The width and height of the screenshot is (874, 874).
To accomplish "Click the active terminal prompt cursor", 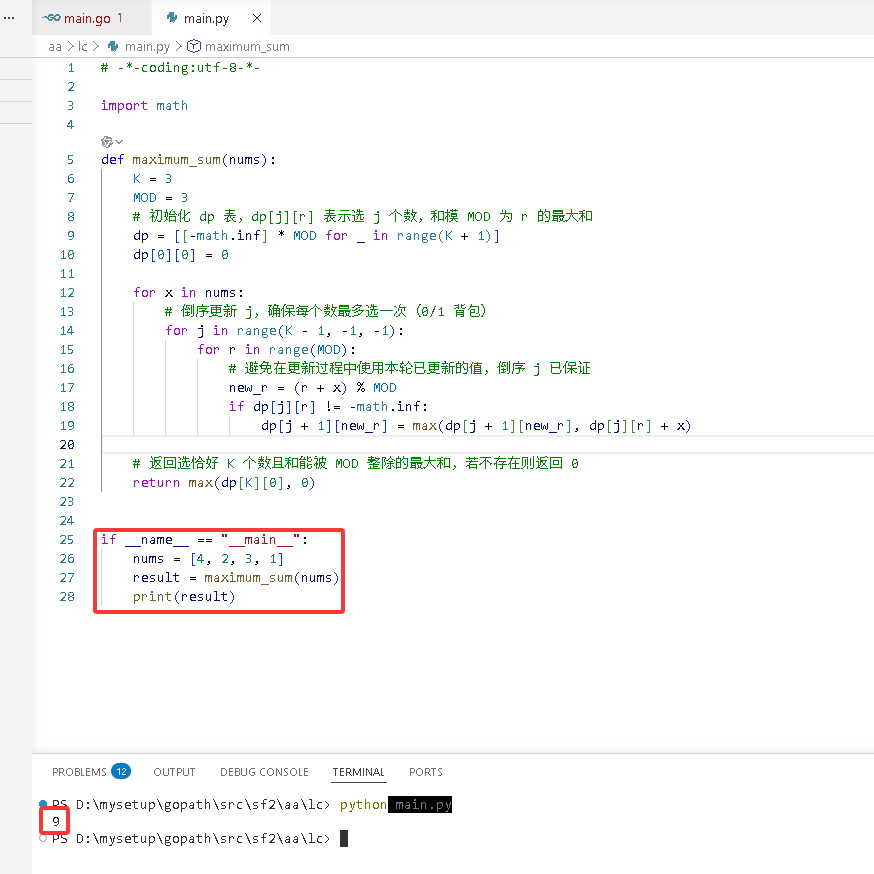I will [x=344, y=838].
